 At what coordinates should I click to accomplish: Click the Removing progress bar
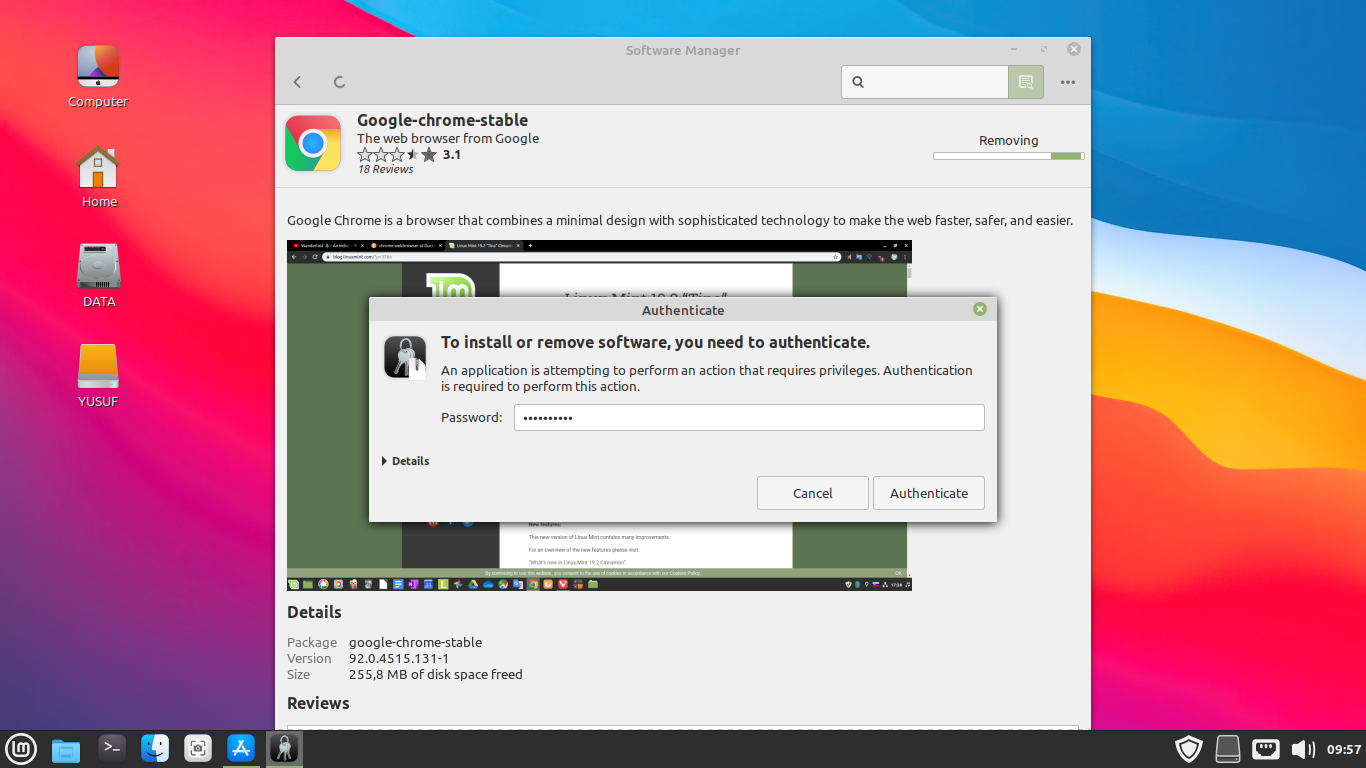pyautogui.click(x=1008, y=156)
